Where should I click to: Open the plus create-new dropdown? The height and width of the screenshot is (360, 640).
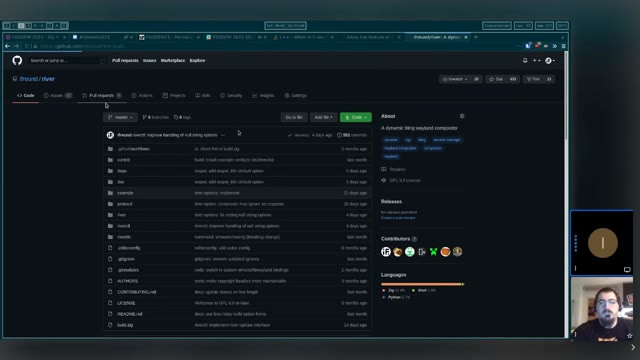click(x=536, y=60)
